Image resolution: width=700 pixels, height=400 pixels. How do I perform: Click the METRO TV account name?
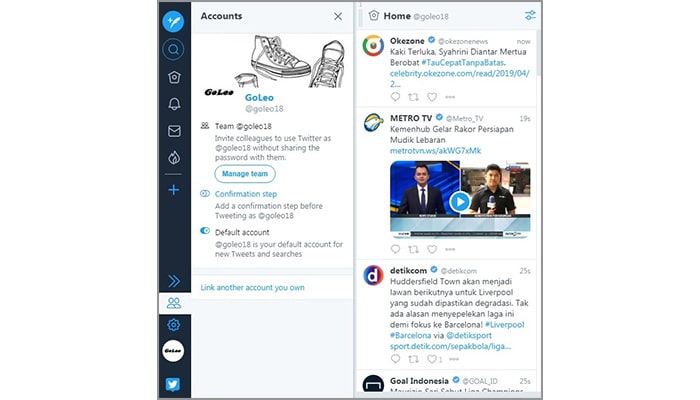[x=411, y=118]
